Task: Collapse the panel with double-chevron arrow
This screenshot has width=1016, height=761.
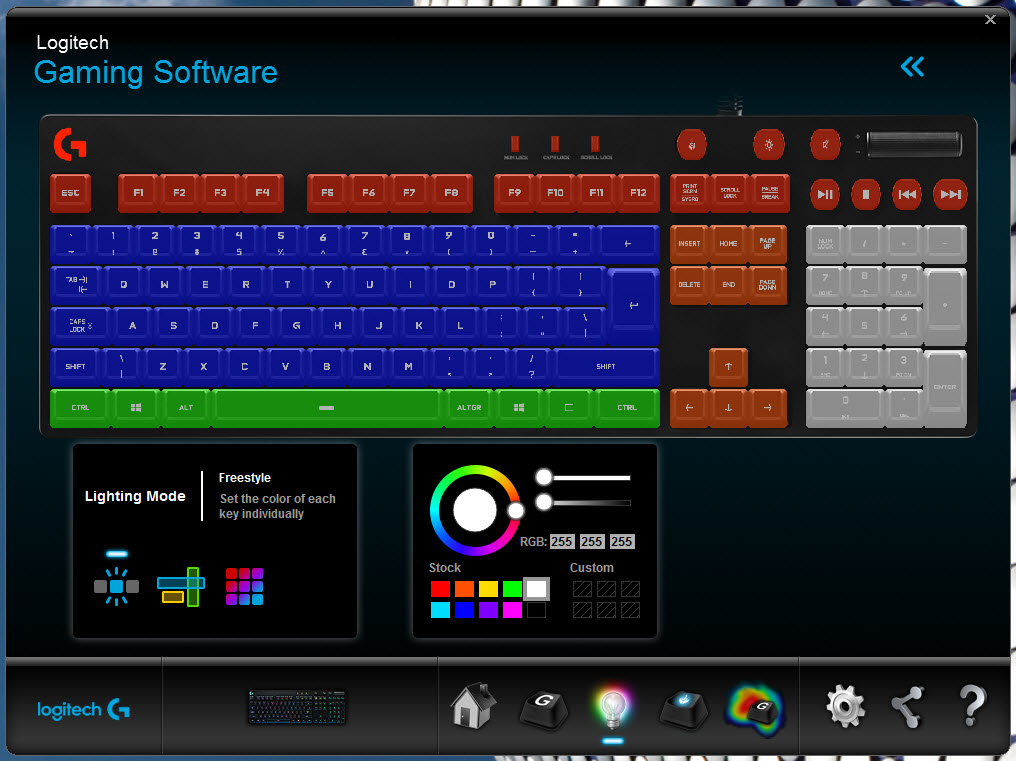Action: [x=912, y=66]
